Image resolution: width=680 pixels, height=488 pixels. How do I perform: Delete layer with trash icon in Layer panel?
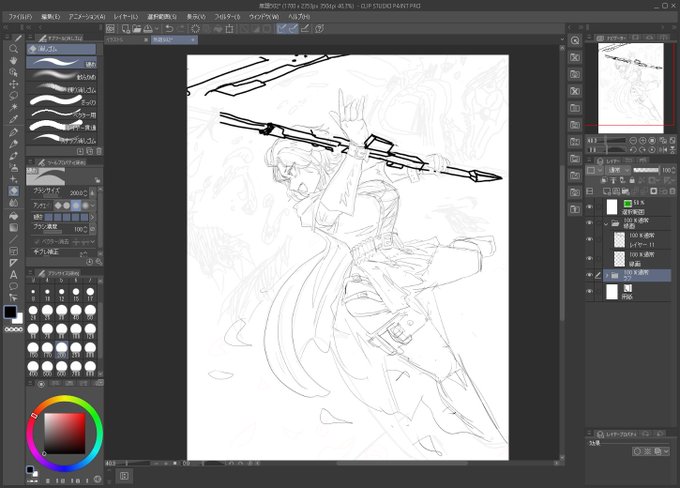(x=672, y=191)
